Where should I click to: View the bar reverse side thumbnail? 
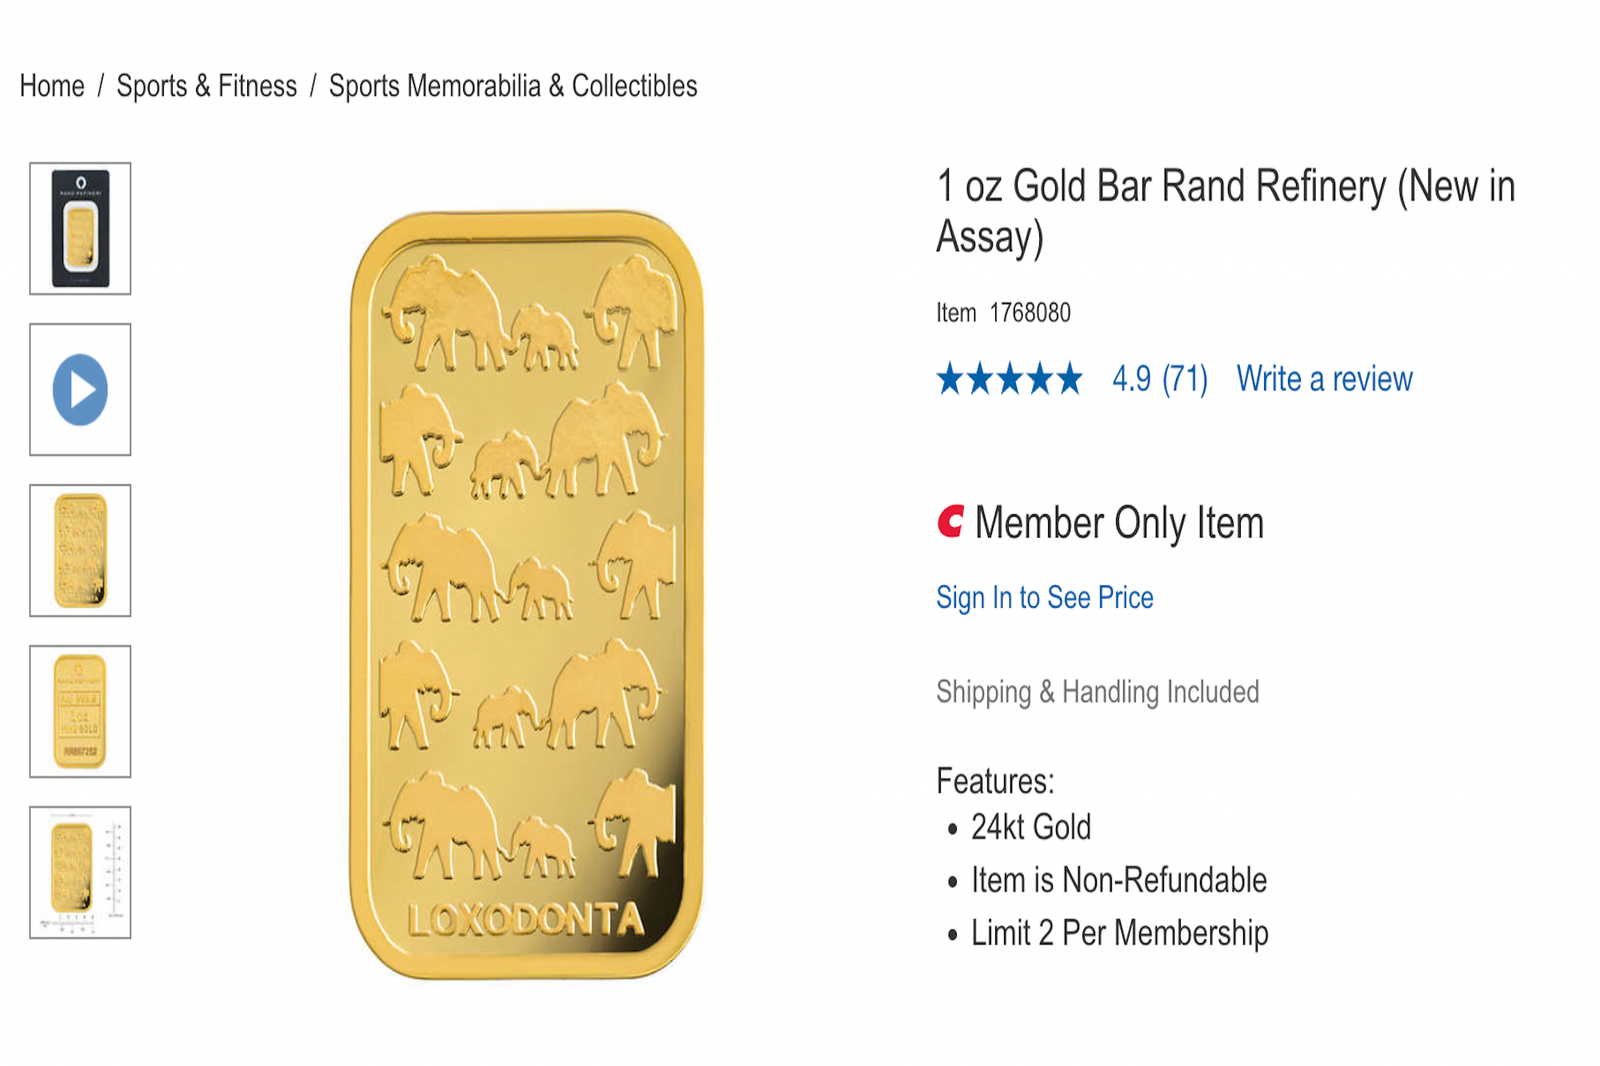(x=80, y=712)
